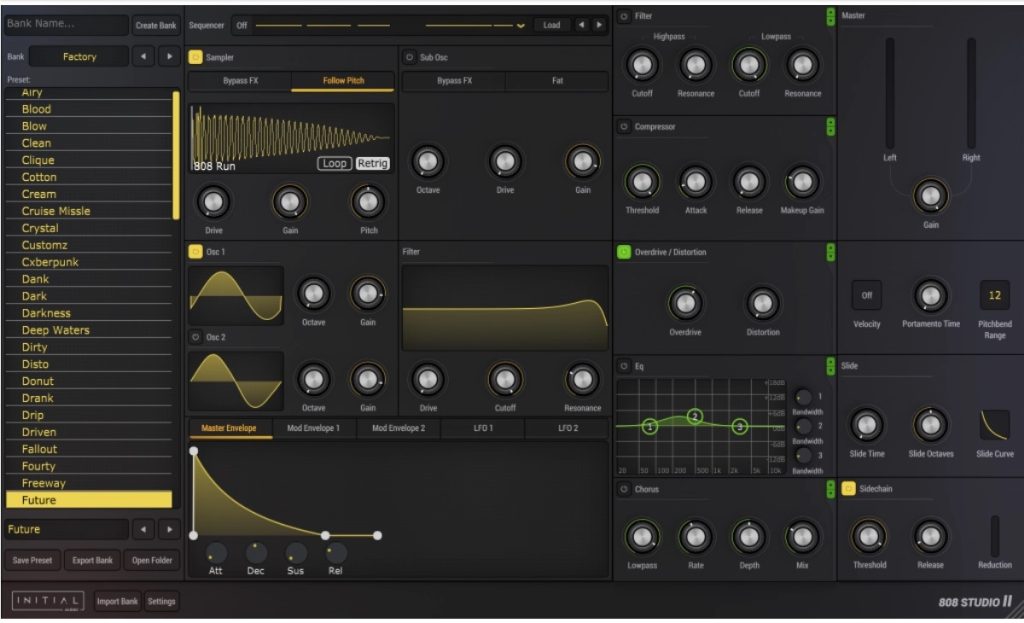Open the Mod Envelope 1 tab

click(313, 428)
